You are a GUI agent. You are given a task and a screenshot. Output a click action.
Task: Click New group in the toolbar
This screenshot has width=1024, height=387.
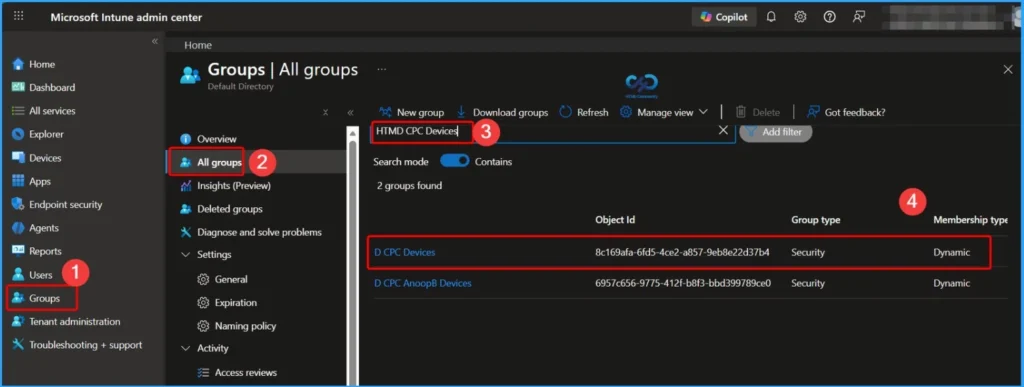(411, 112)
